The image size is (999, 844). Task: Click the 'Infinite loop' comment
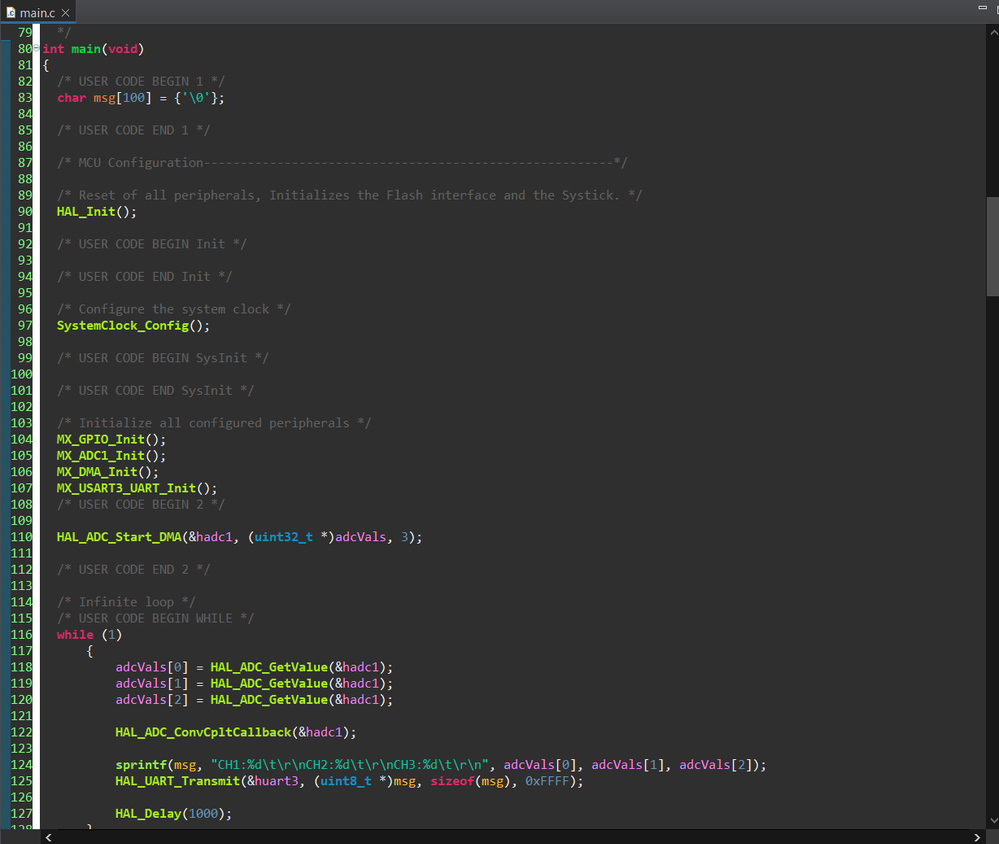[126, 603]
